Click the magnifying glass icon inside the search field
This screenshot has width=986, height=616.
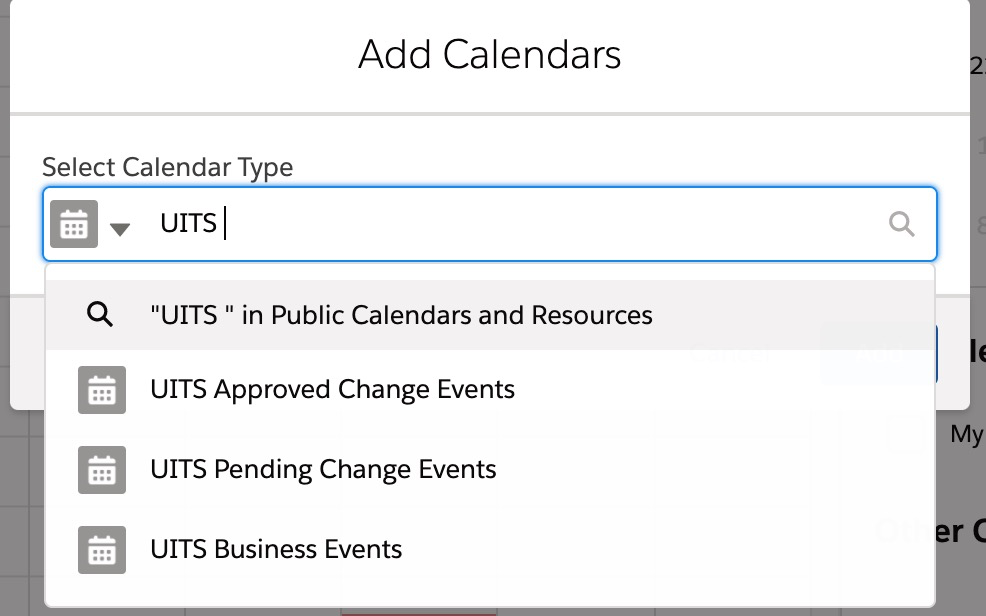[902, 223]
